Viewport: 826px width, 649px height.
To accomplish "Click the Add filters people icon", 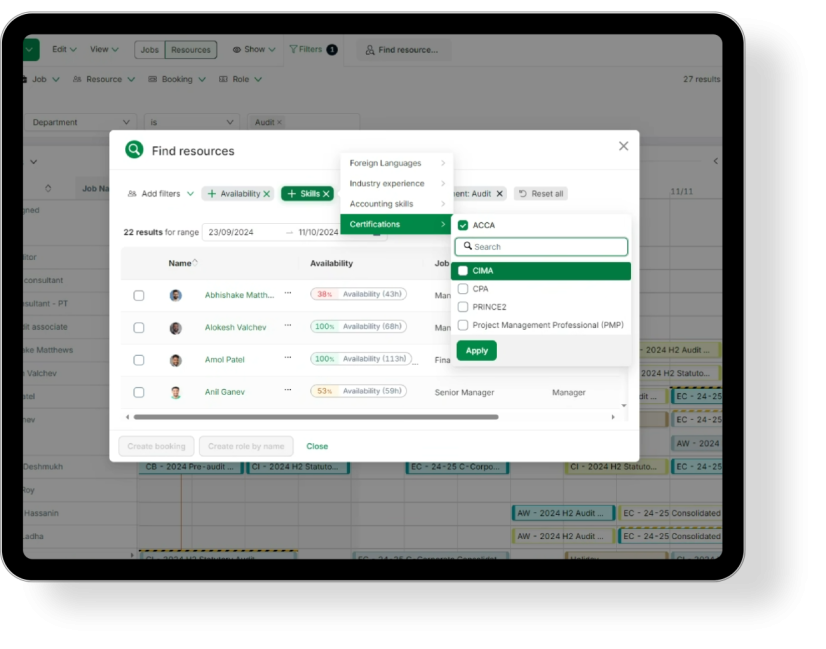I will coord(131,192).
